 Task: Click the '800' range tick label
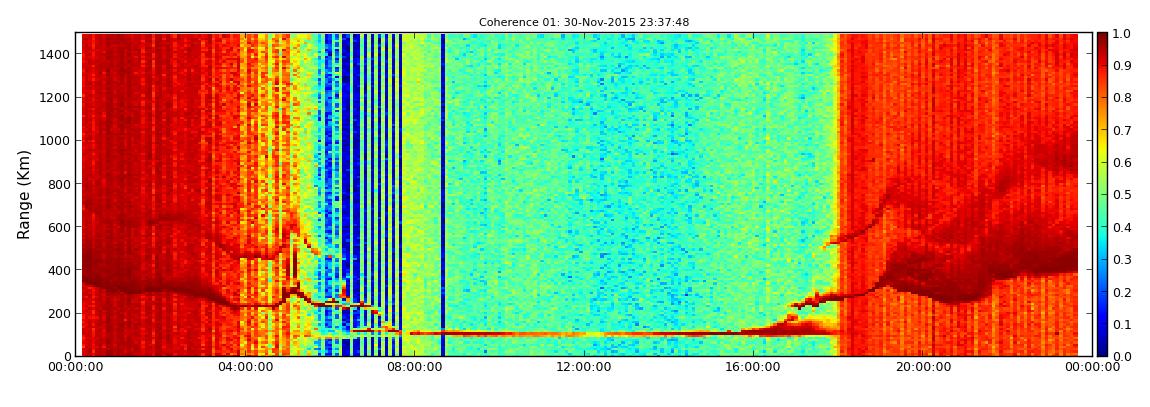point(60,184)
